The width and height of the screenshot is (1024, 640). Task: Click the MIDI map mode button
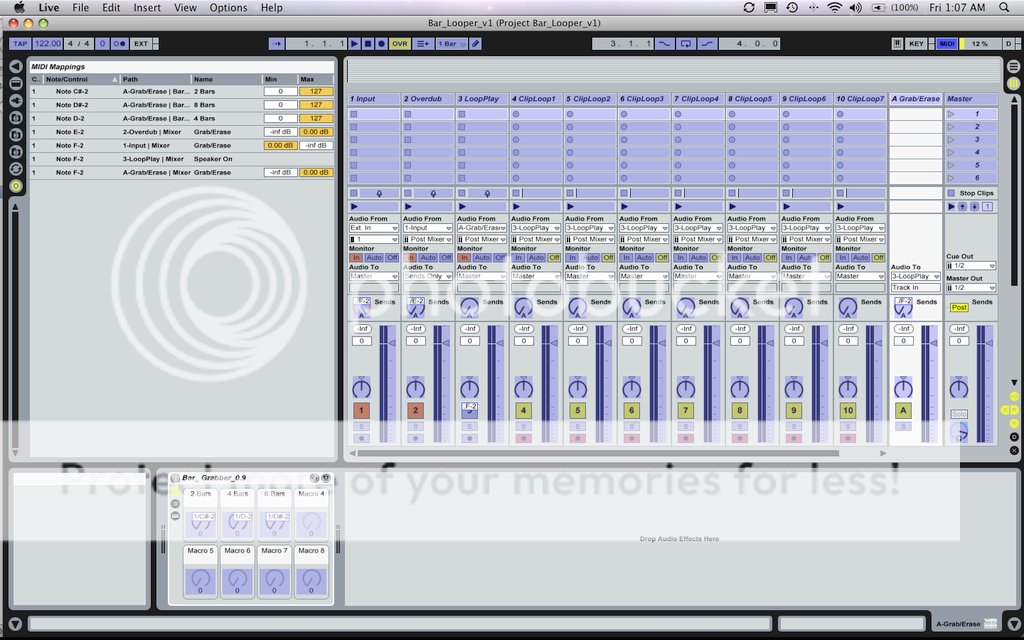[947, 44]
